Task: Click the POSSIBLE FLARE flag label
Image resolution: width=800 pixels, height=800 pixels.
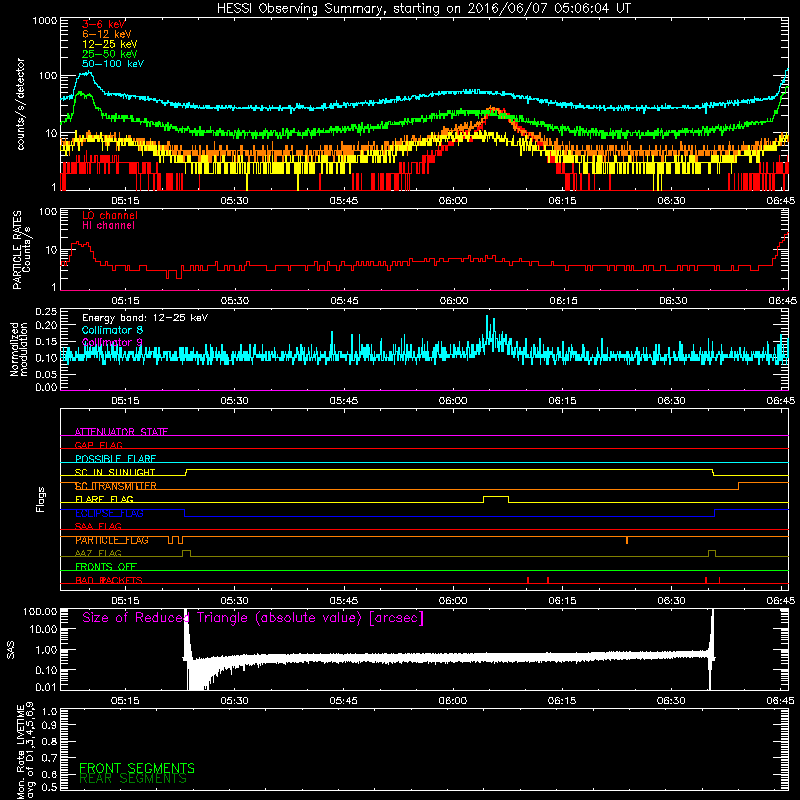Action: point(115,459)
